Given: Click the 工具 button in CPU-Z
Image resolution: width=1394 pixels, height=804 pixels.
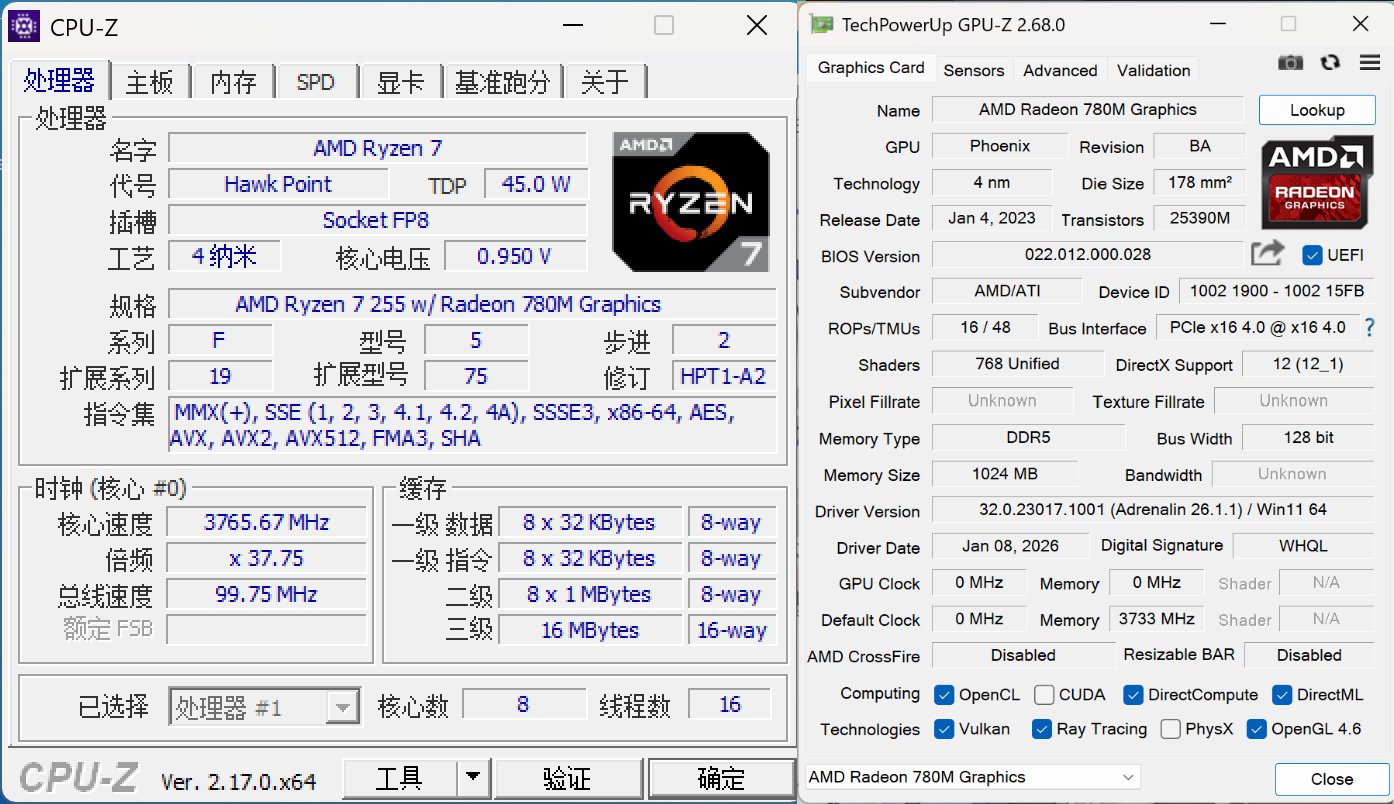Looking at the screenshot, I should (401, 777).
